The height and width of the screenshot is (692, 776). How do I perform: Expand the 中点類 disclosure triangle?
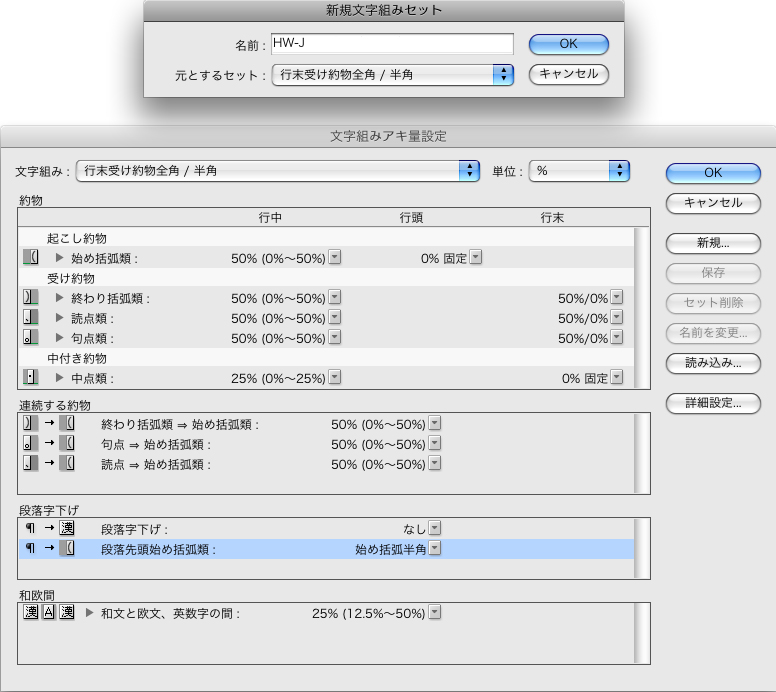pos(59,378)
